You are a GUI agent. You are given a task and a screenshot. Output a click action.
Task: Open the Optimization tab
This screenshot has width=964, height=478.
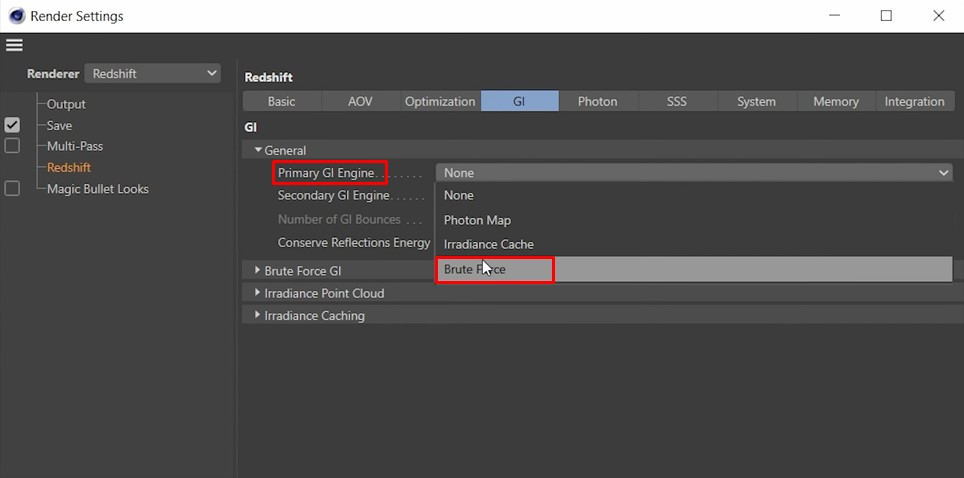440,101
